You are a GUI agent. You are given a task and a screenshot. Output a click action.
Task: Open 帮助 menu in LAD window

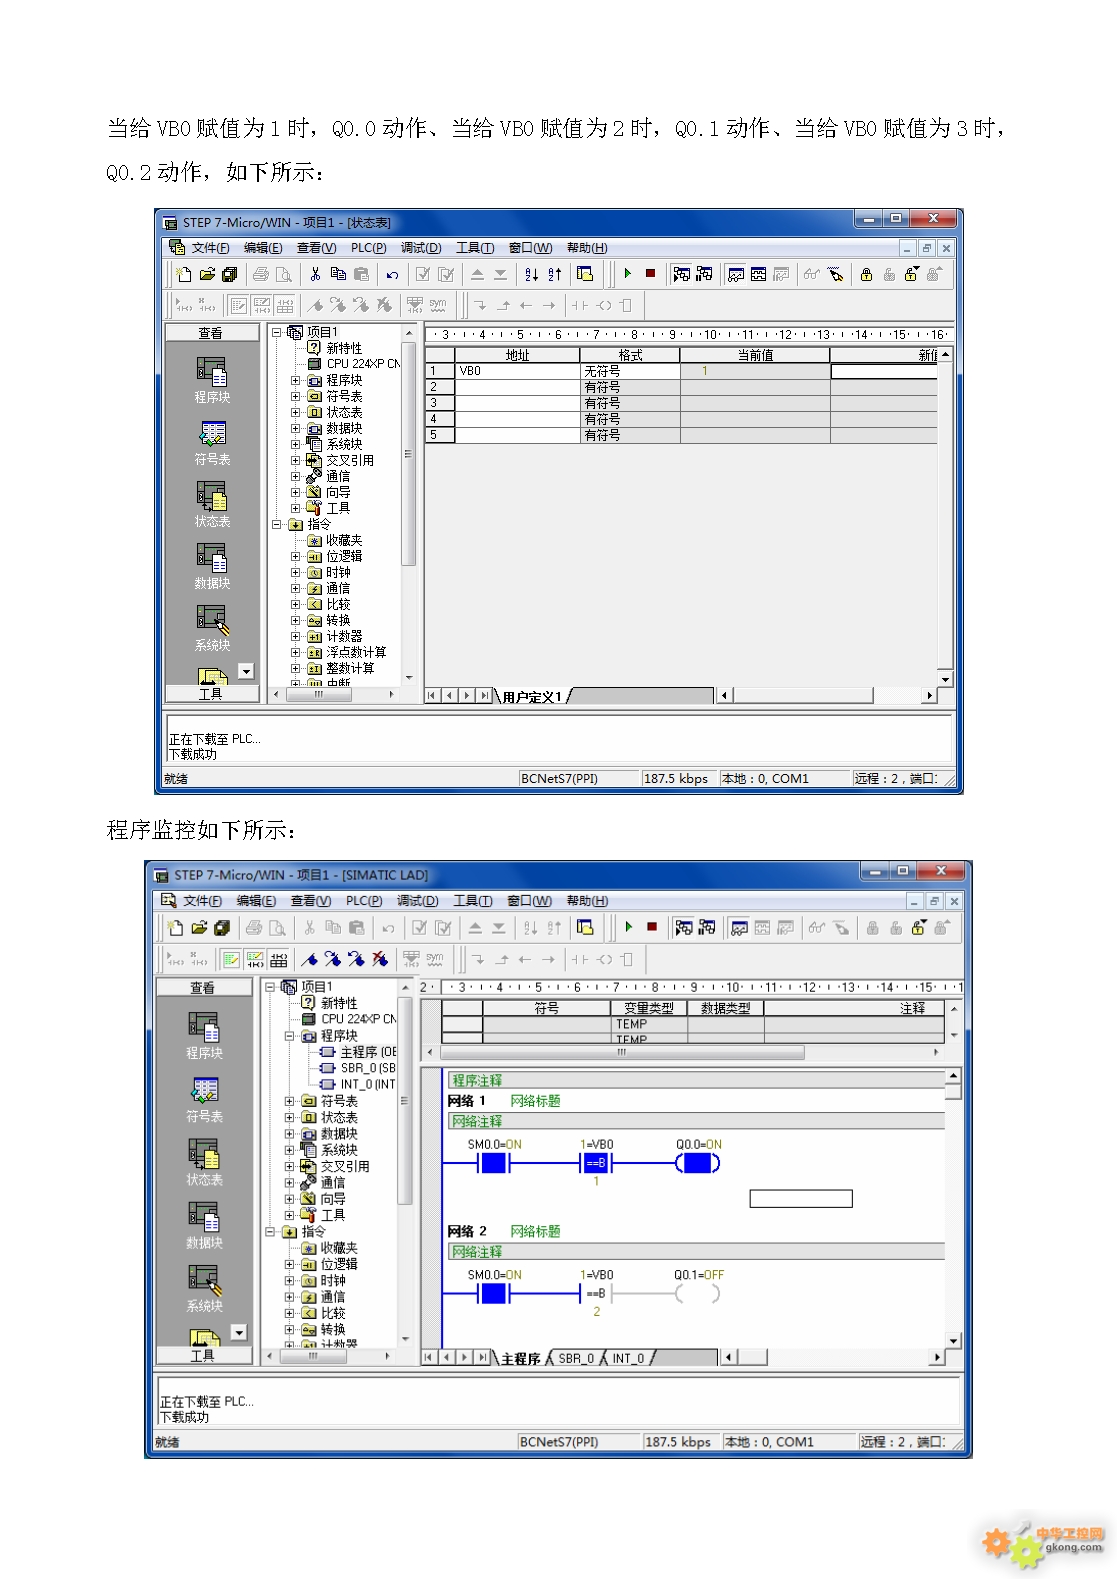point(587,901)
